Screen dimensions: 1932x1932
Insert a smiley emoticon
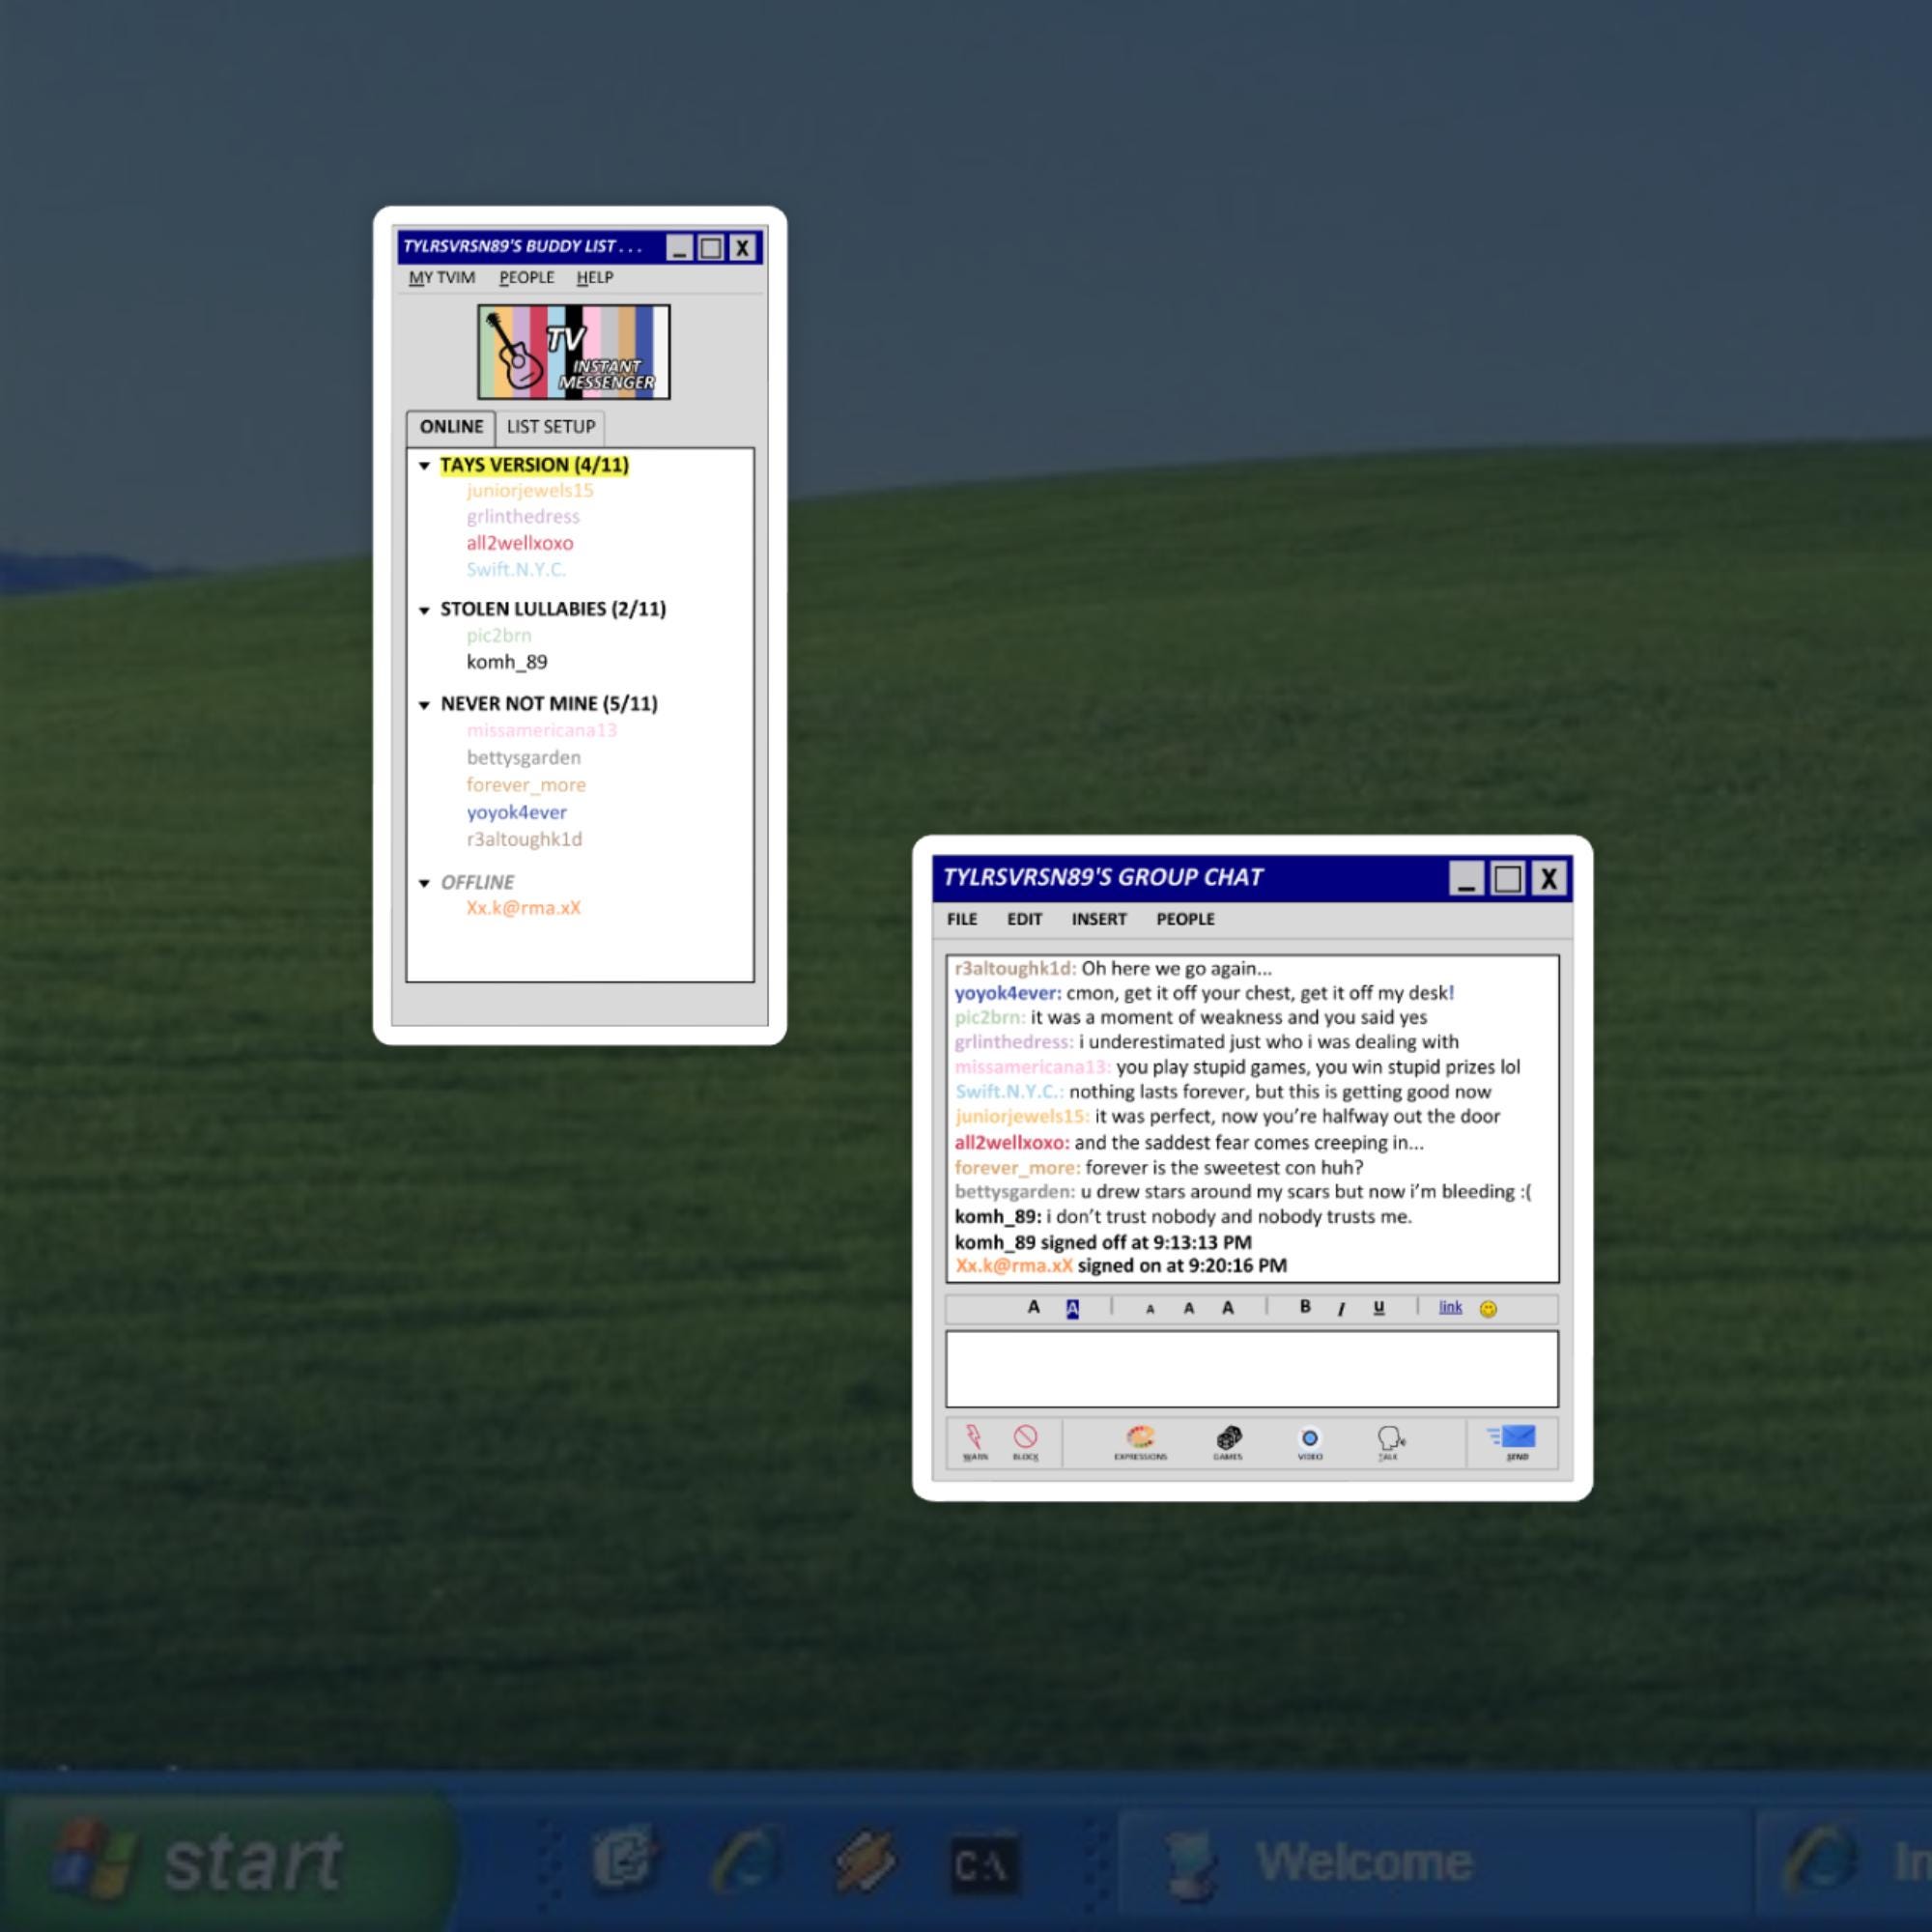1488,1309
